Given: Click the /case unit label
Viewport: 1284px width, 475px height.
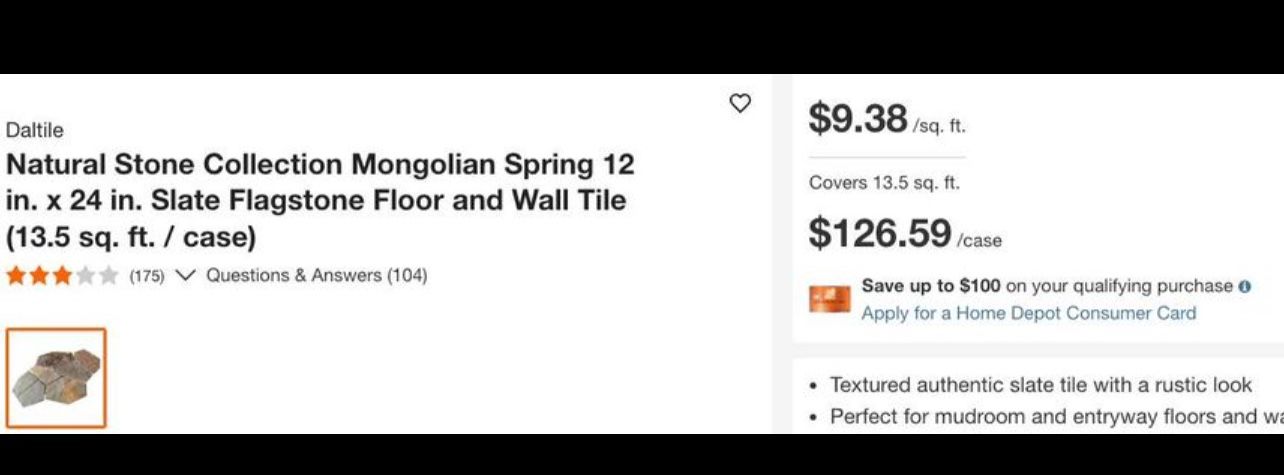Looking at the screenshot, I should [980, 241].
